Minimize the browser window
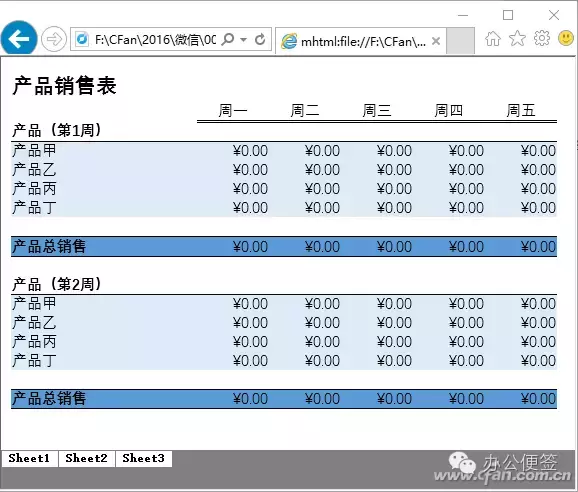Image resolution: width=578 pixels, height=492 pixels. 463,15
